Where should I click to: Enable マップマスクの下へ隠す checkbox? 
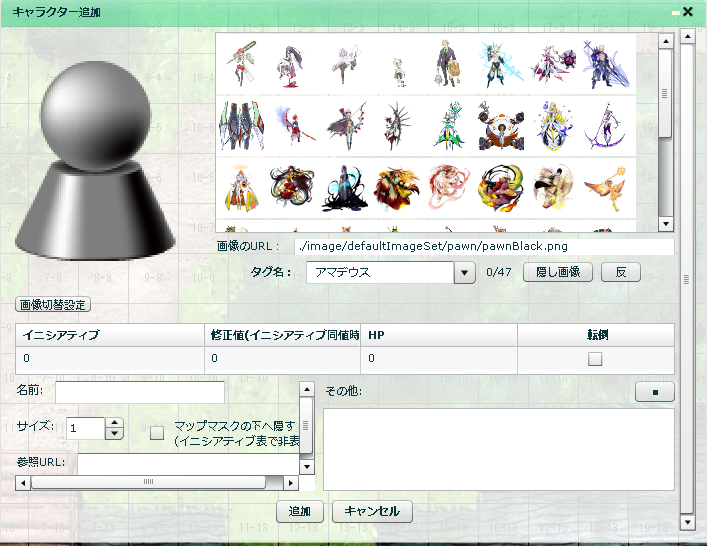[x=157, y=433]
